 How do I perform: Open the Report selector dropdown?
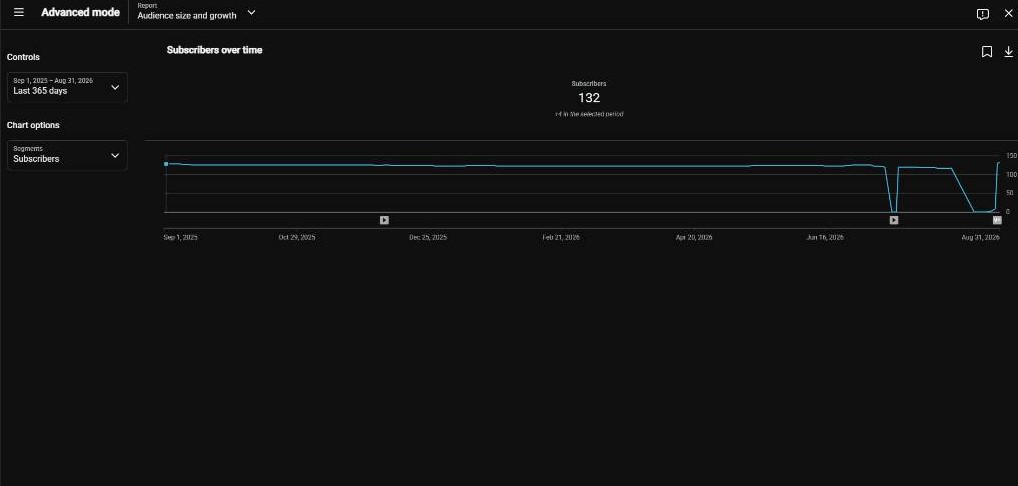click(197, 12)
